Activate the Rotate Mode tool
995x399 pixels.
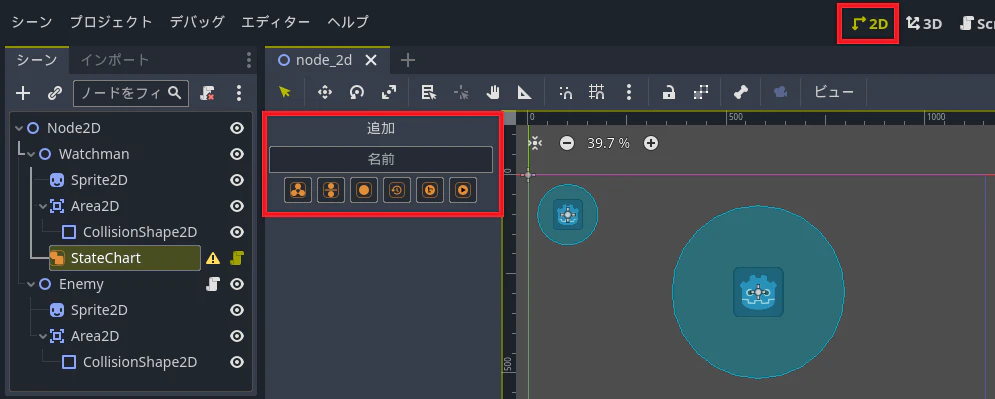357,93
